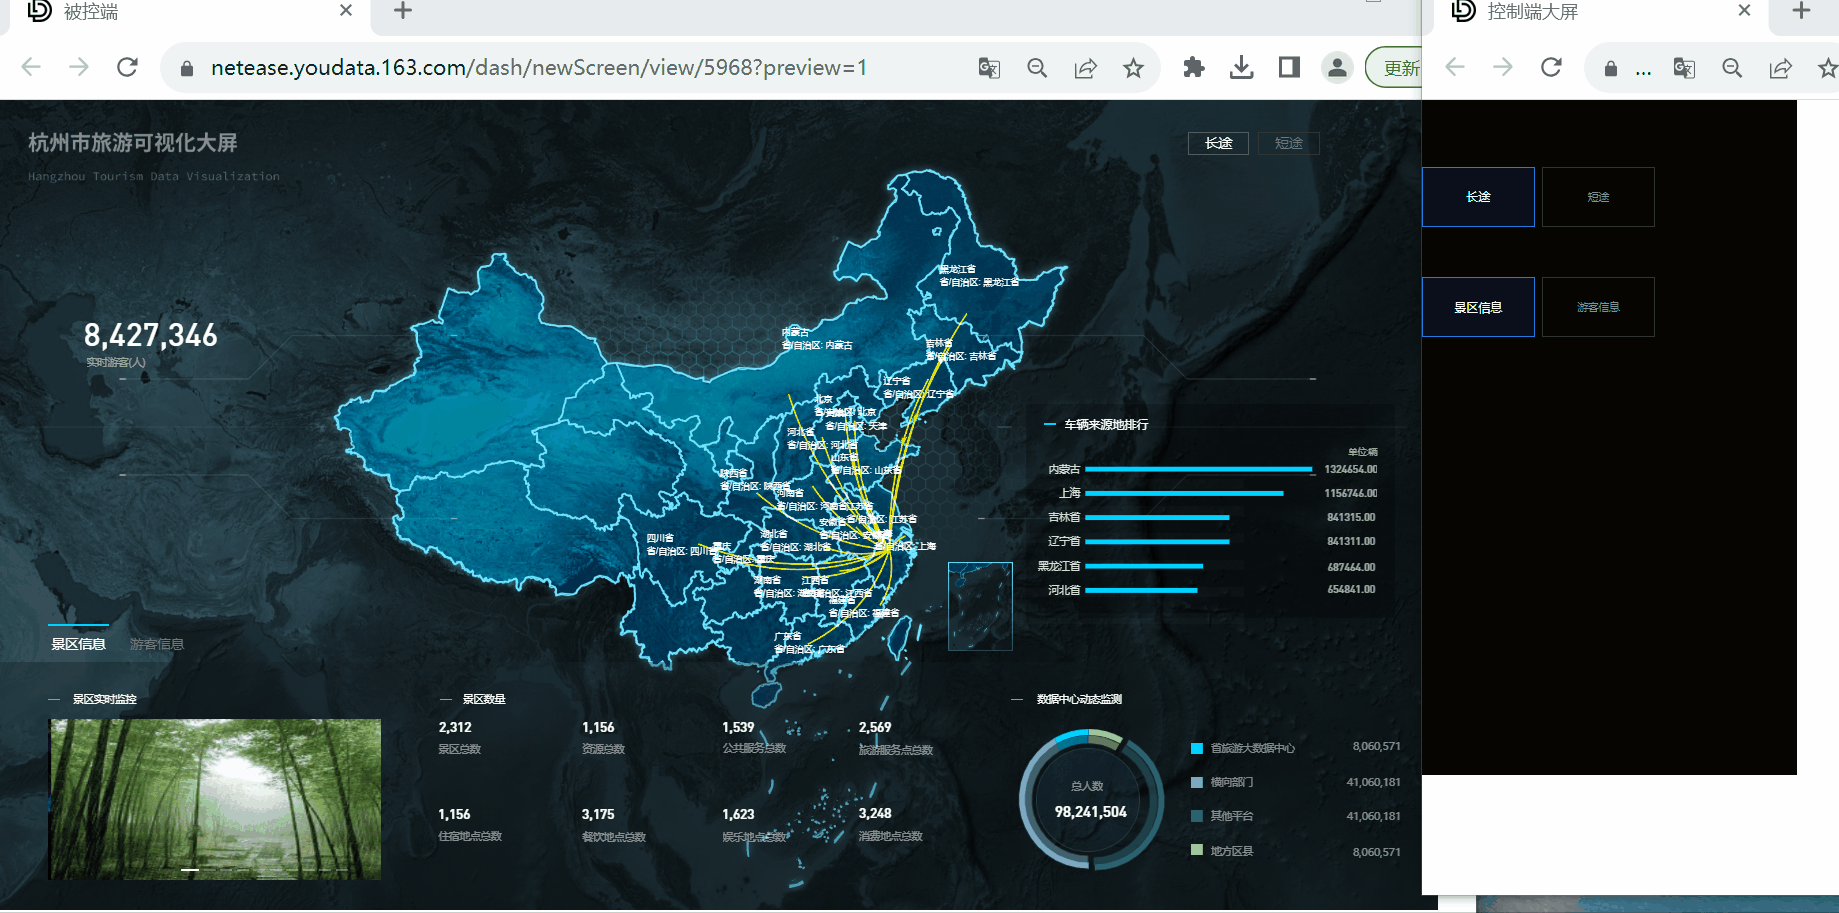Click the user profile avatar icon
1839x913 pixels.
(1337, 68)
